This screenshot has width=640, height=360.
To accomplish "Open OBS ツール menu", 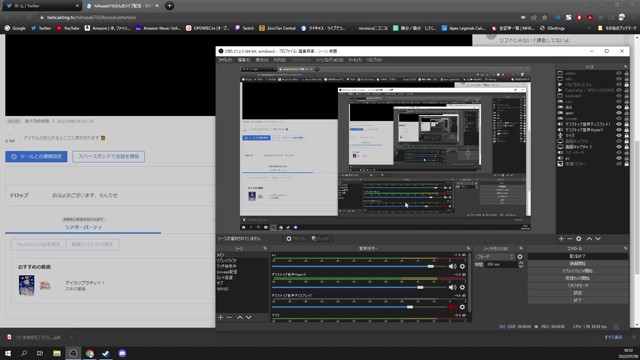I will click(x=355, y=60).
